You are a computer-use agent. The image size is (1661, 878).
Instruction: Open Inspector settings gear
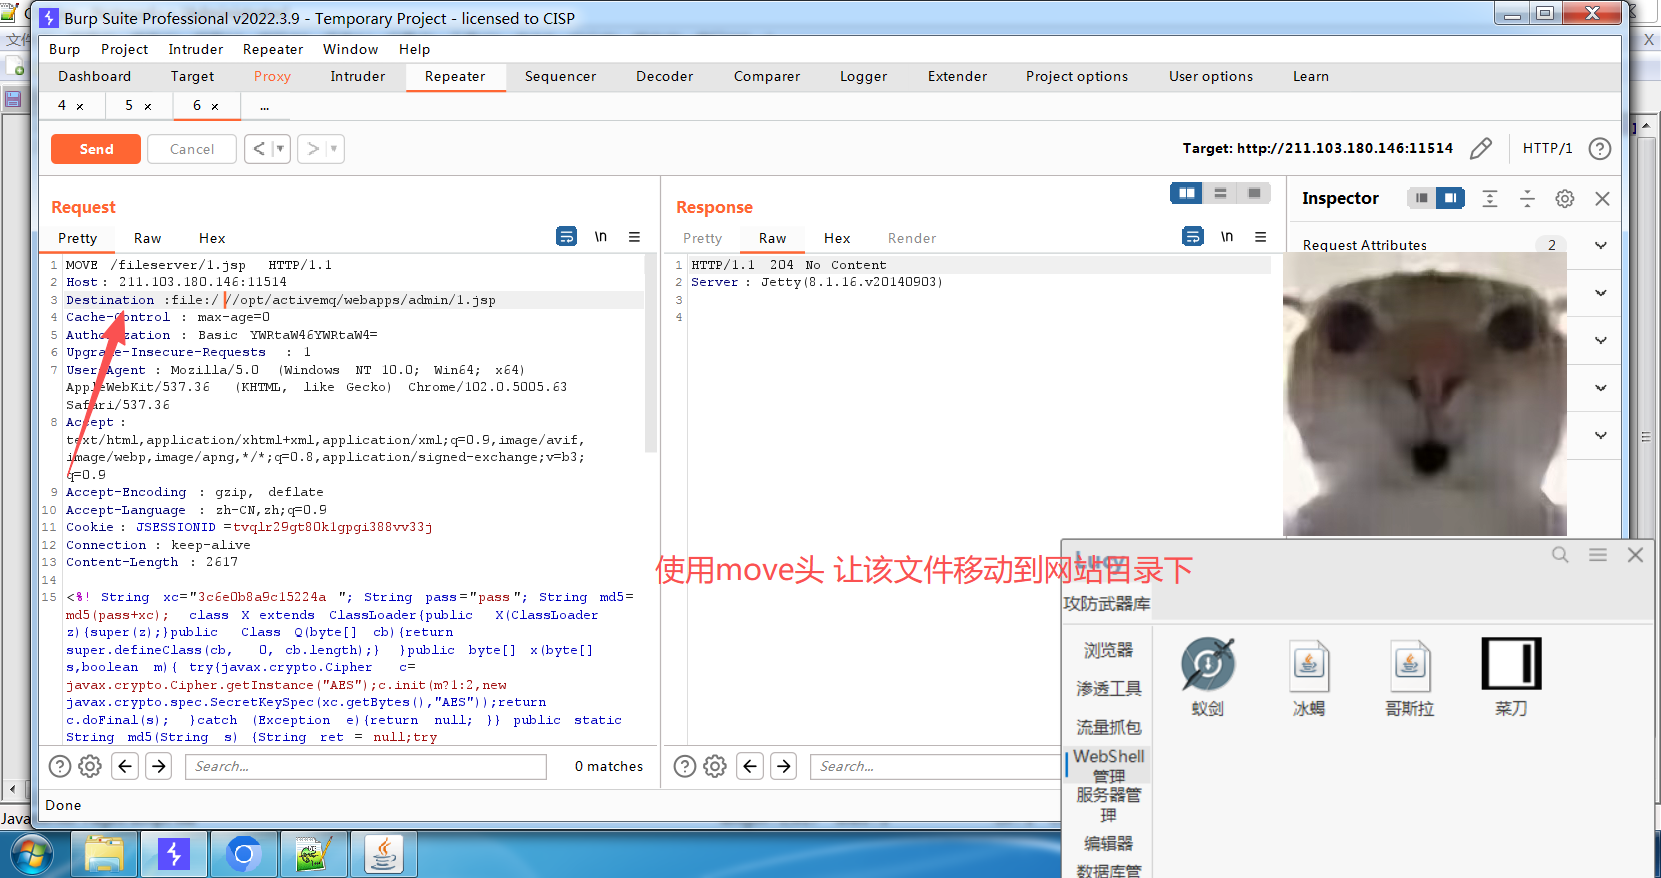click(x=1565, y=199)
